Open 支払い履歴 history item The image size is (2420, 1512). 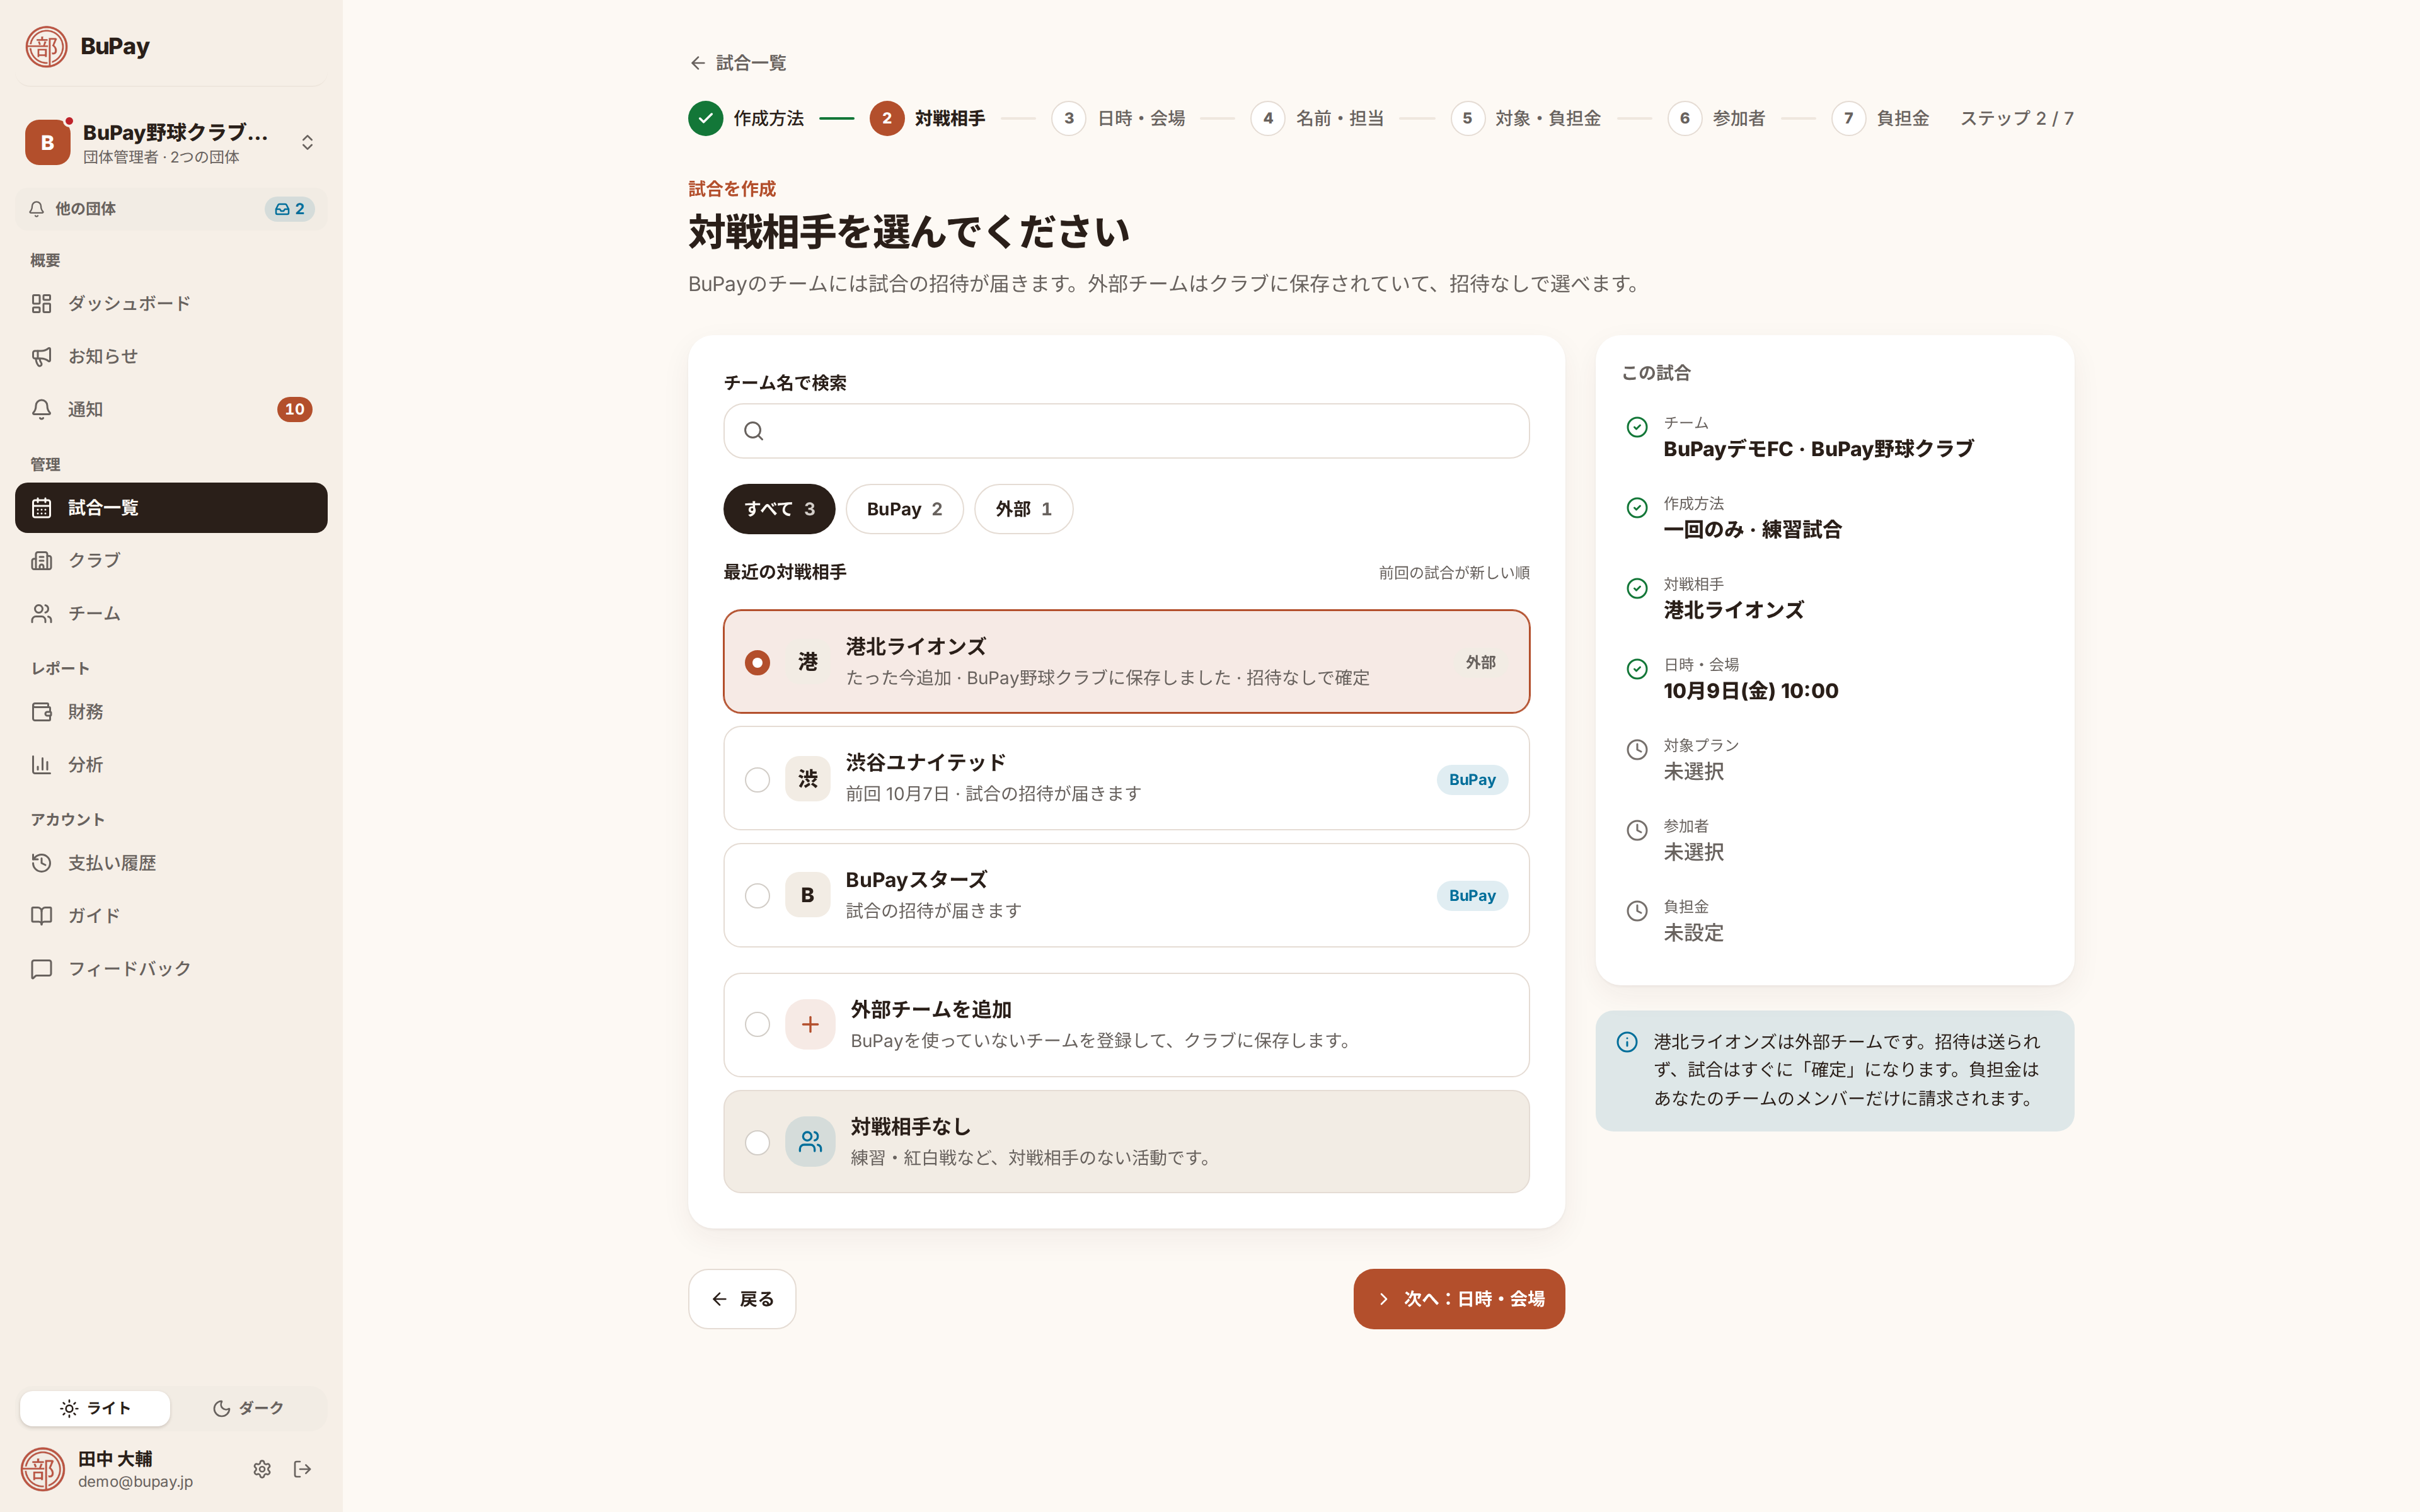click(171, 863)
